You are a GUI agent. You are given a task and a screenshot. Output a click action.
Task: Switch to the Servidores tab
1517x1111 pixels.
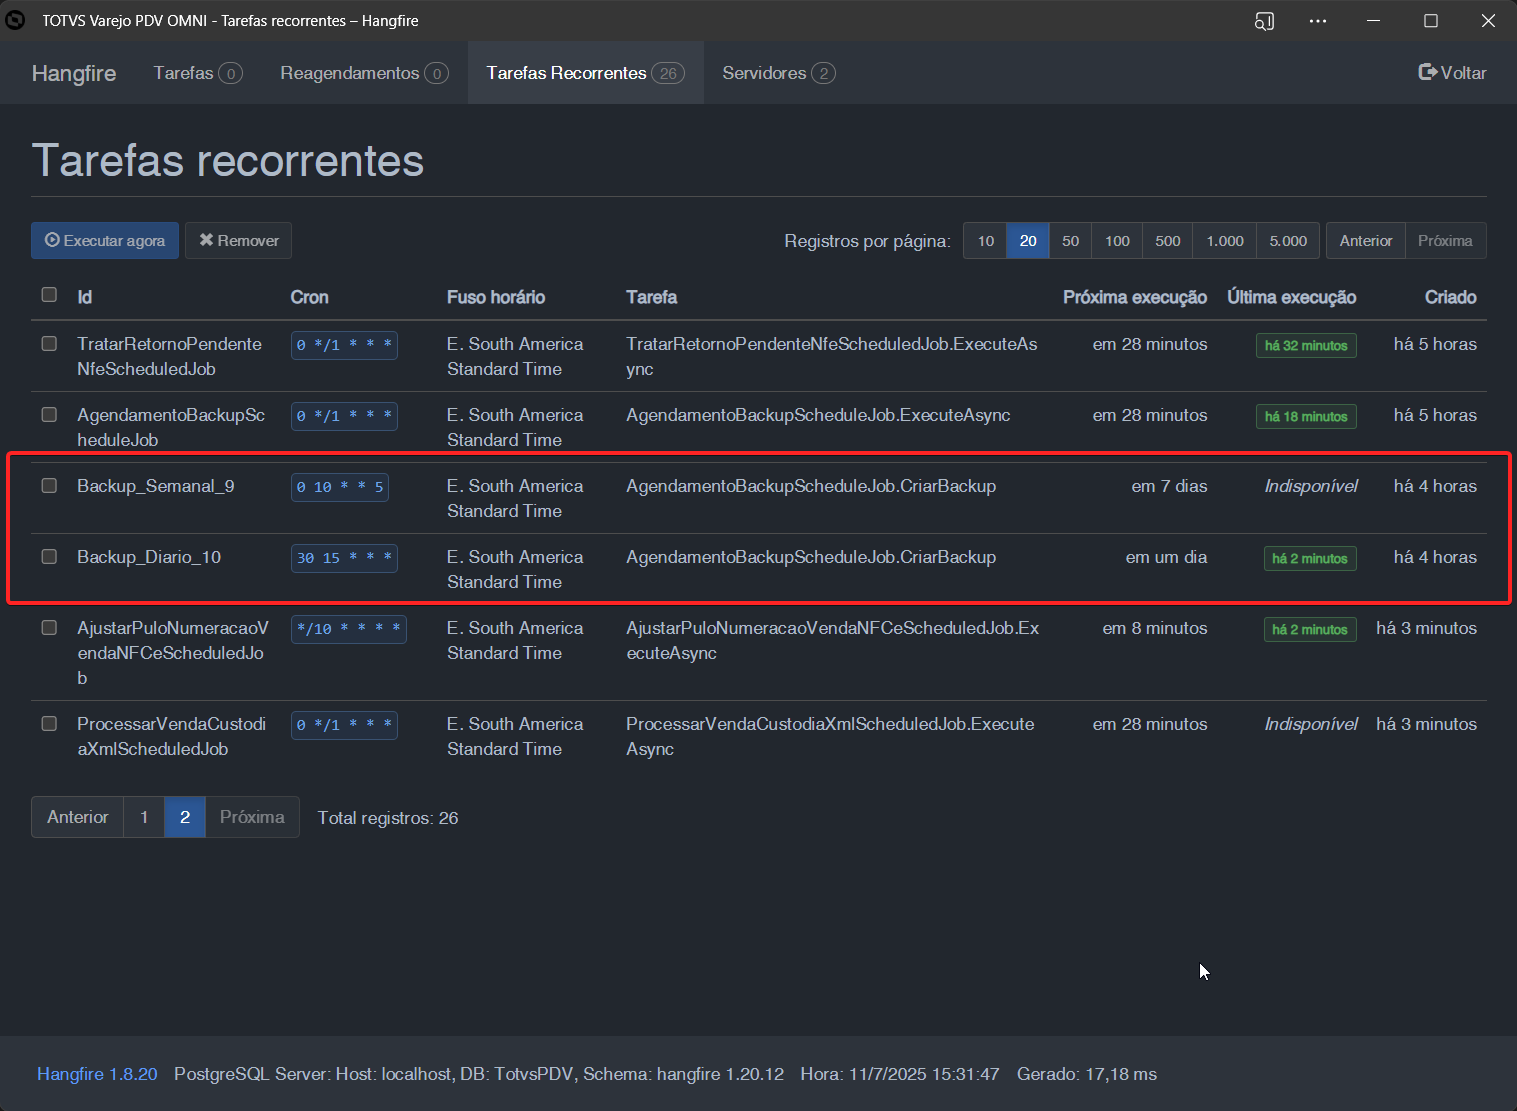[x=778, y=73]
